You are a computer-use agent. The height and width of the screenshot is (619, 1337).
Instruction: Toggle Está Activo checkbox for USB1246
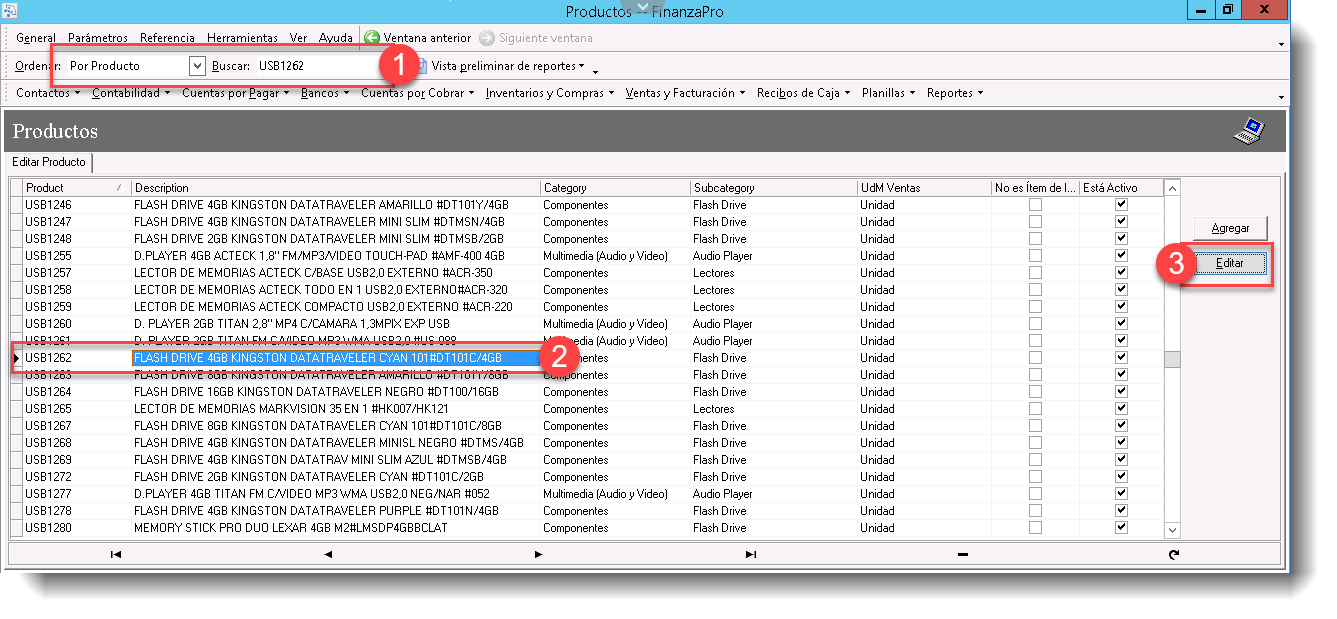point(1121,205)
